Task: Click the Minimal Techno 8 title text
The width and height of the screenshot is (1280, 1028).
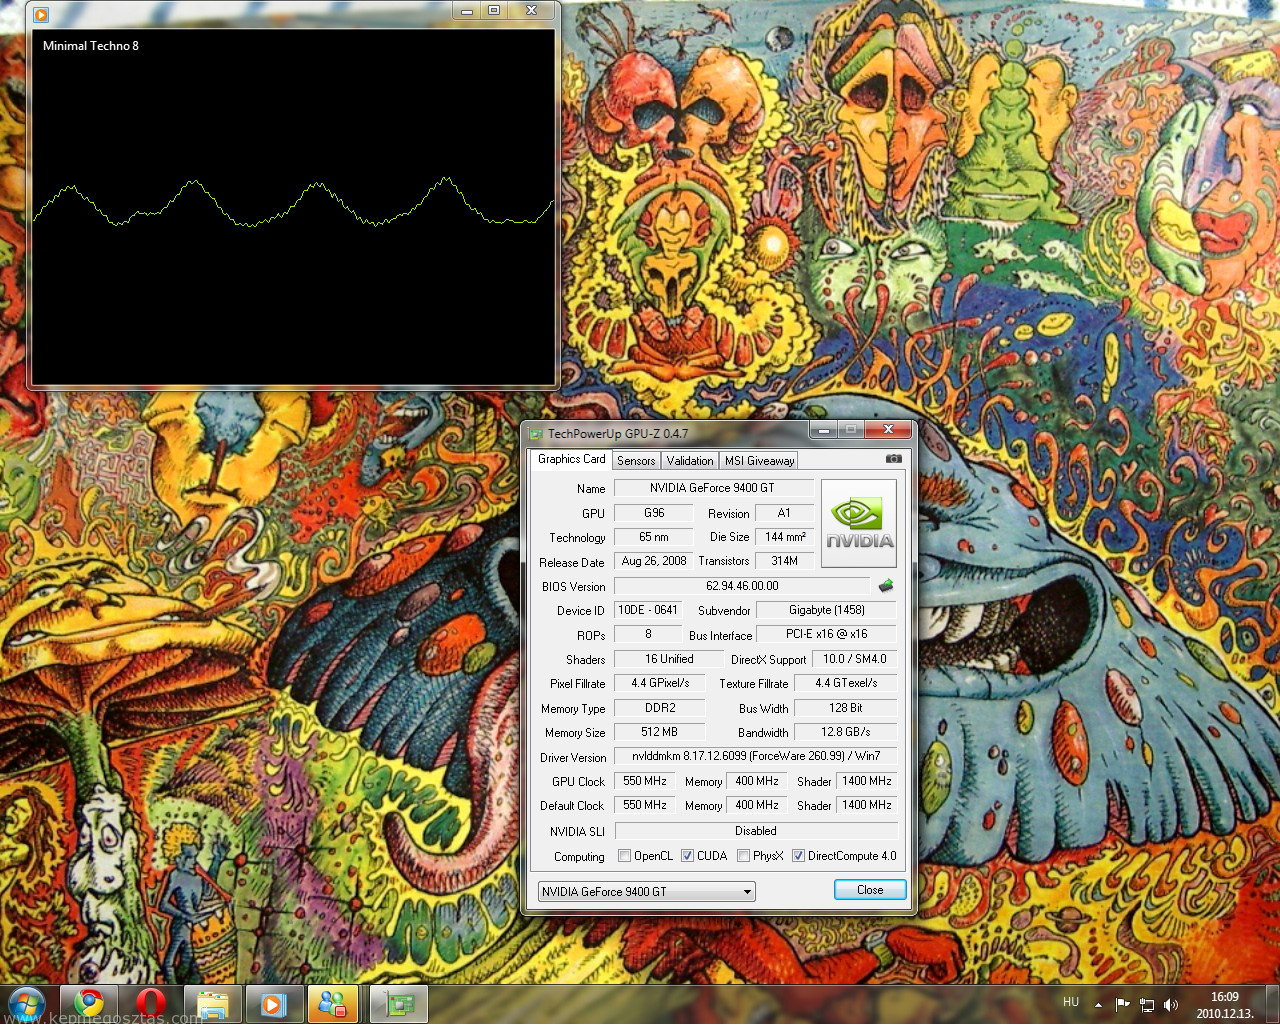Action: pyautogui.click(x=91, y=46)
